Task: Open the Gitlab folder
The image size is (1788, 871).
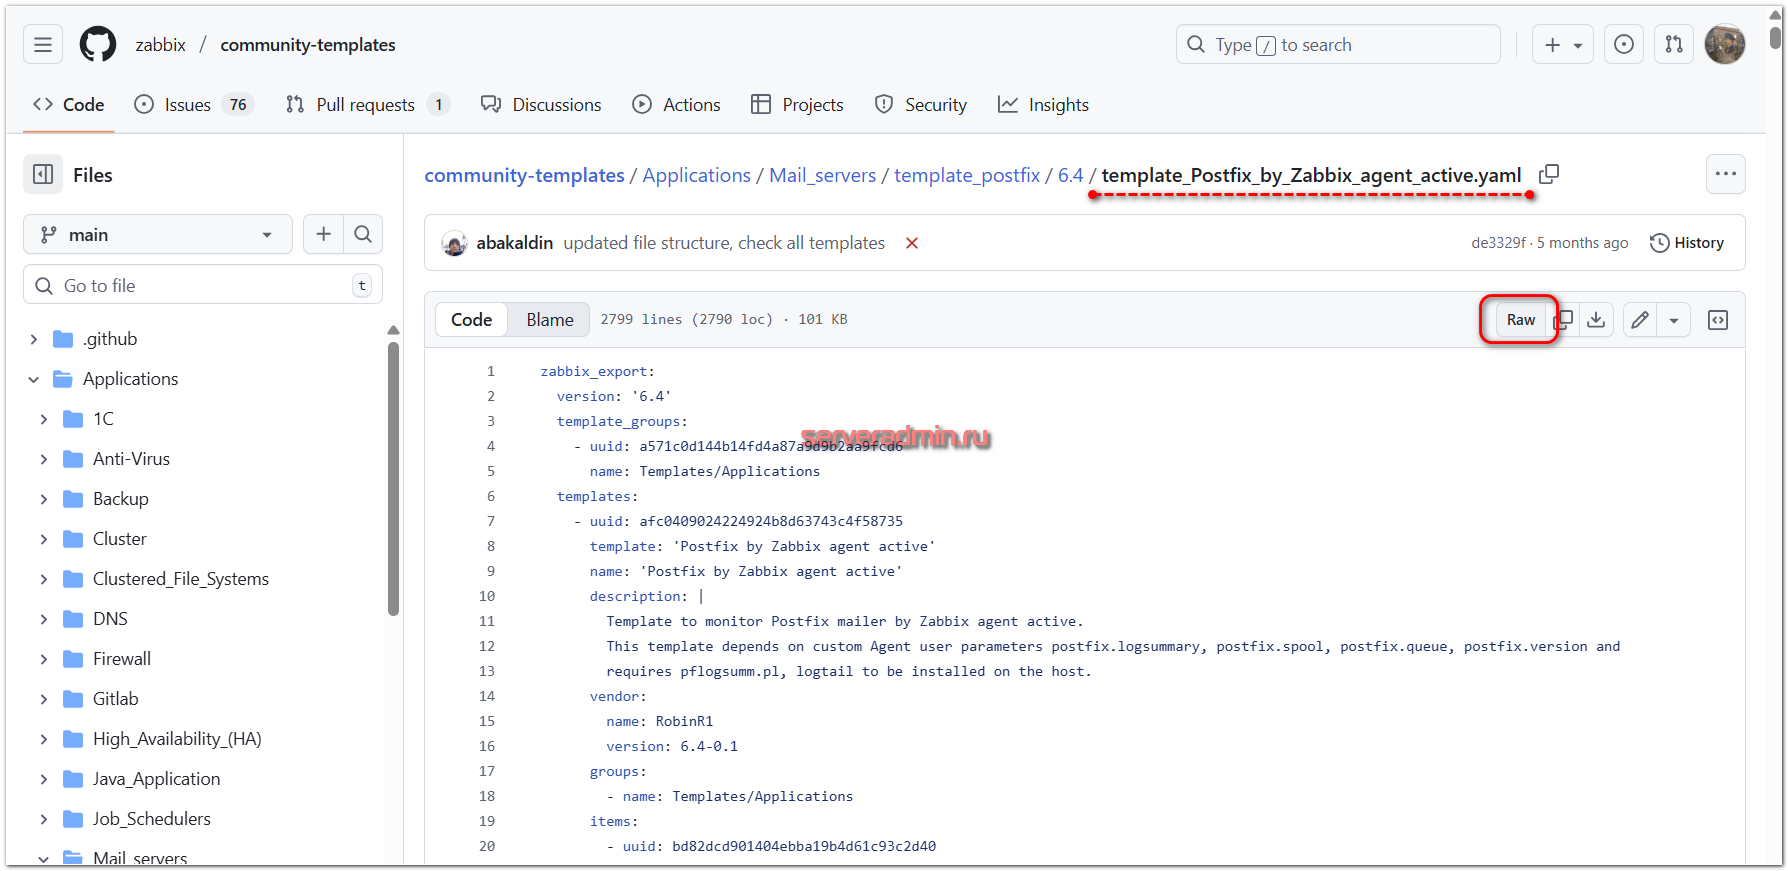Action: [x=115, y=699]
